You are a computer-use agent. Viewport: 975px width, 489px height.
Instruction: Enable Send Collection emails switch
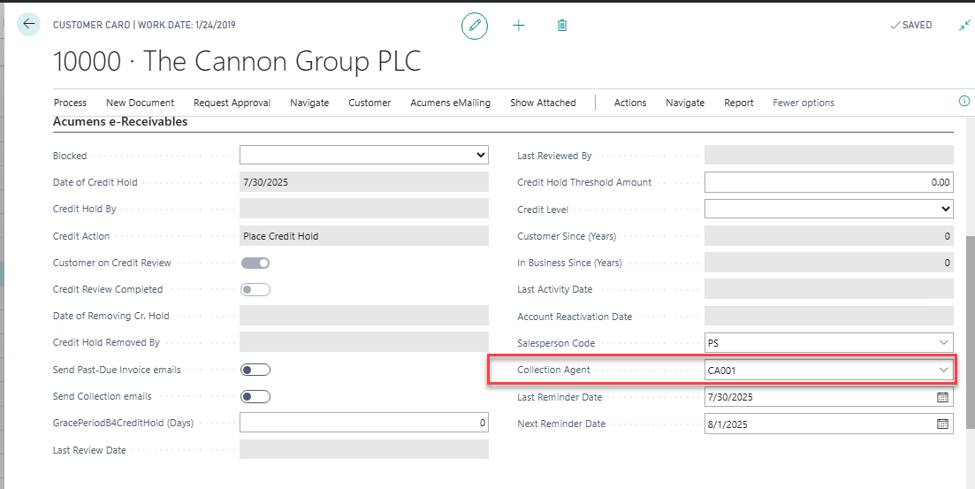coord(255,397)
